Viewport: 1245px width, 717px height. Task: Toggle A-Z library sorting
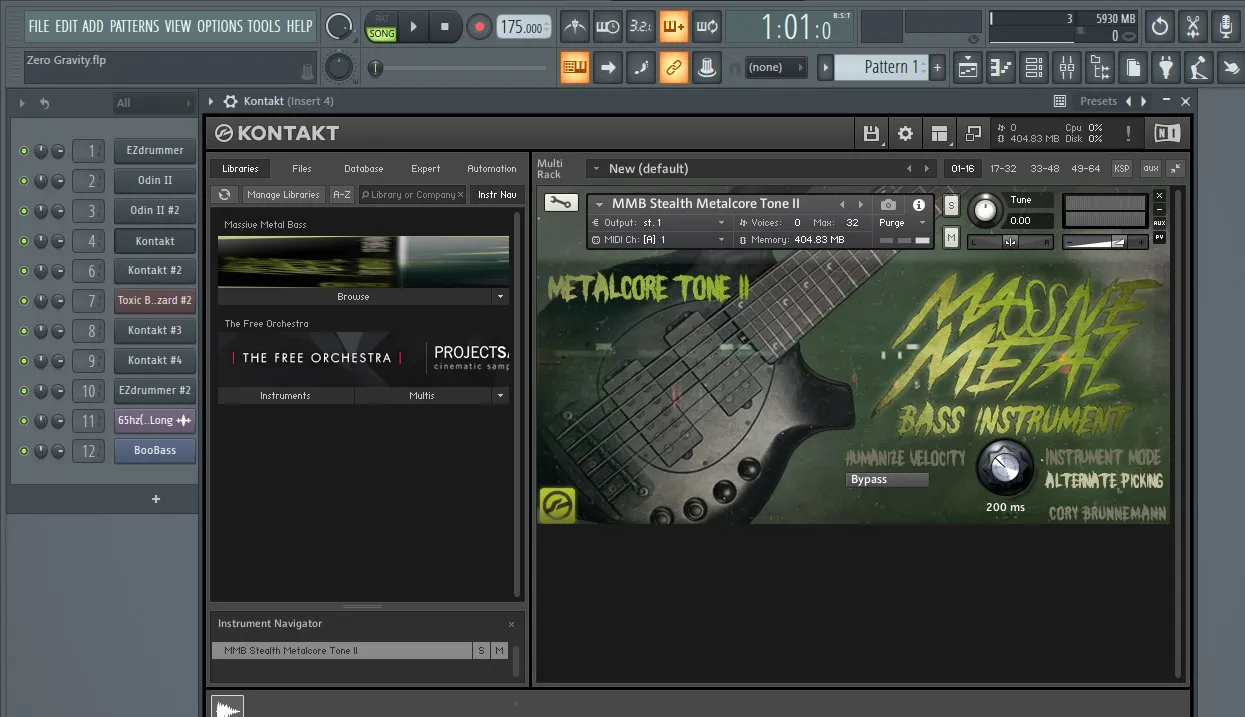(342, 194)
